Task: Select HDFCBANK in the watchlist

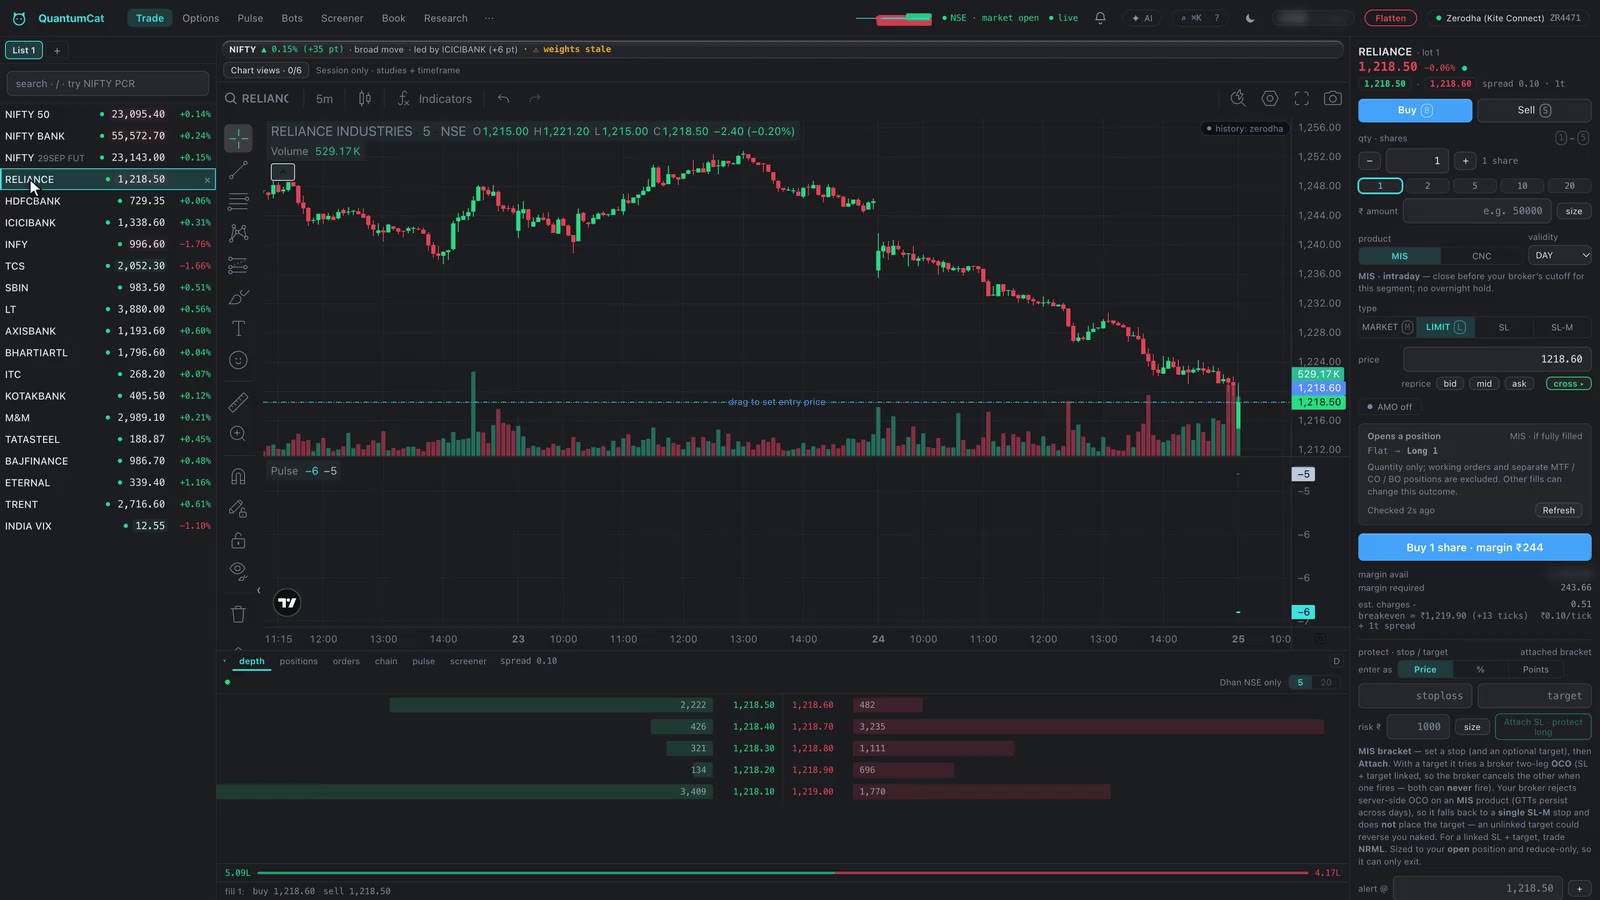Action: [108, 201]
